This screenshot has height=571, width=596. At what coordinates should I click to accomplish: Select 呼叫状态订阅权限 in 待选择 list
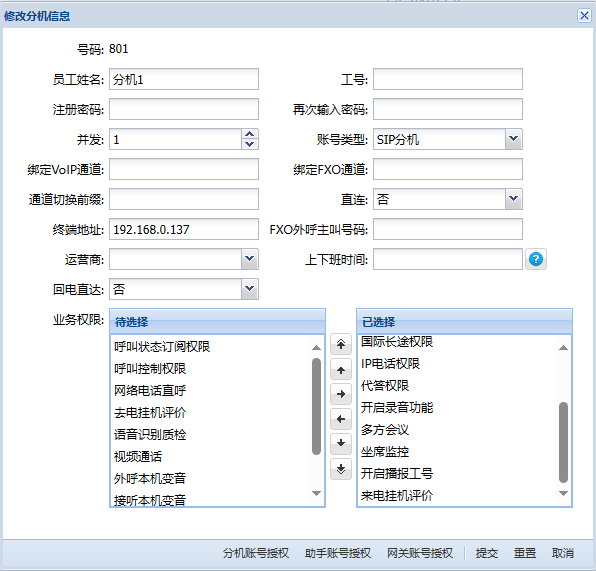[x=211, y=347]
